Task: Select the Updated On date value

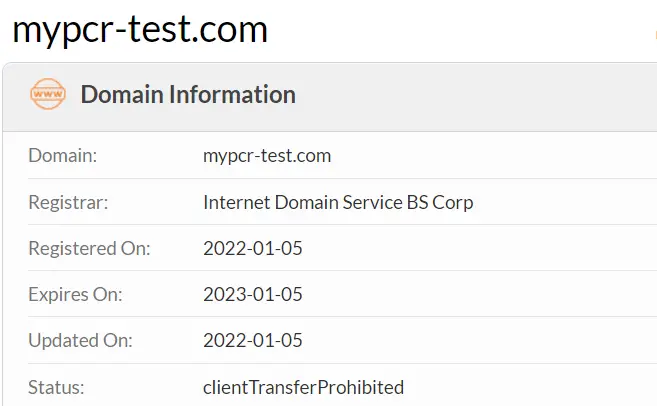Action: pos(253,340)
